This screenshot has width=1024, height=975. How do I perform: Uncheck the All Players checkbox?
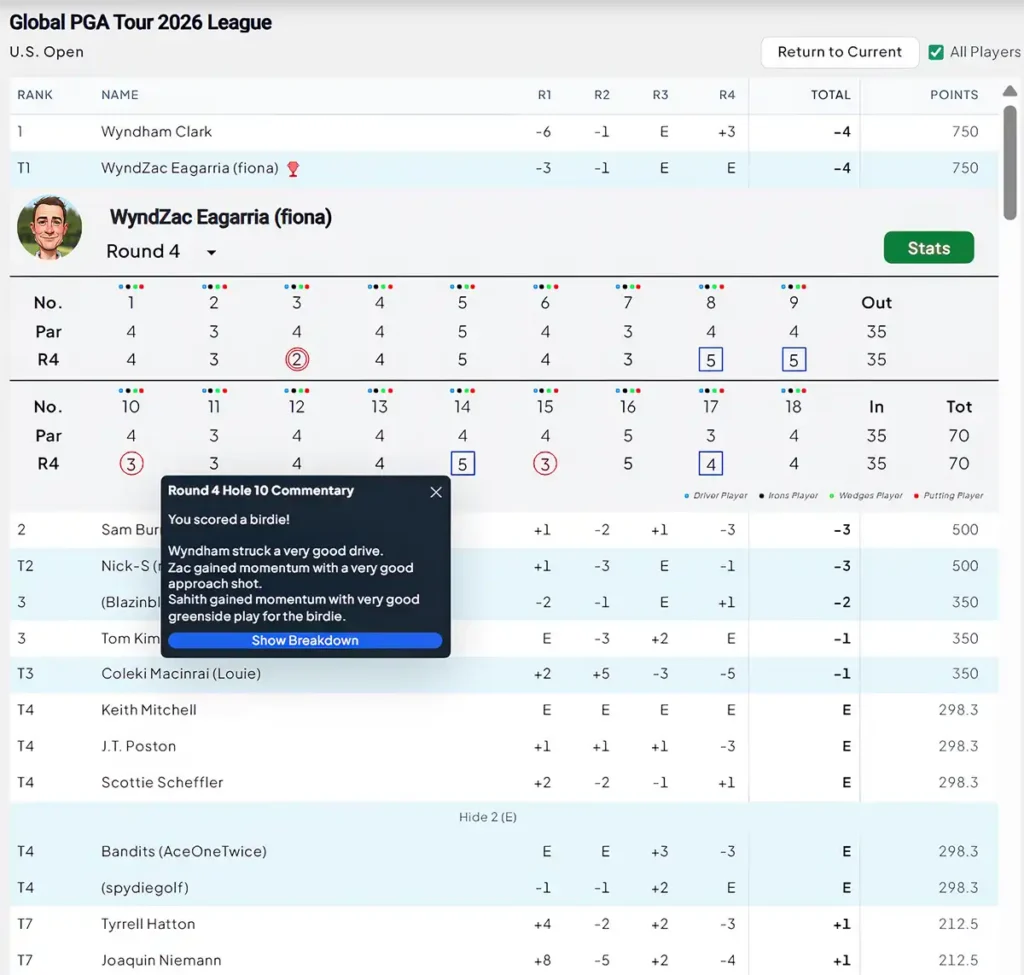click(x=936, y=52)
